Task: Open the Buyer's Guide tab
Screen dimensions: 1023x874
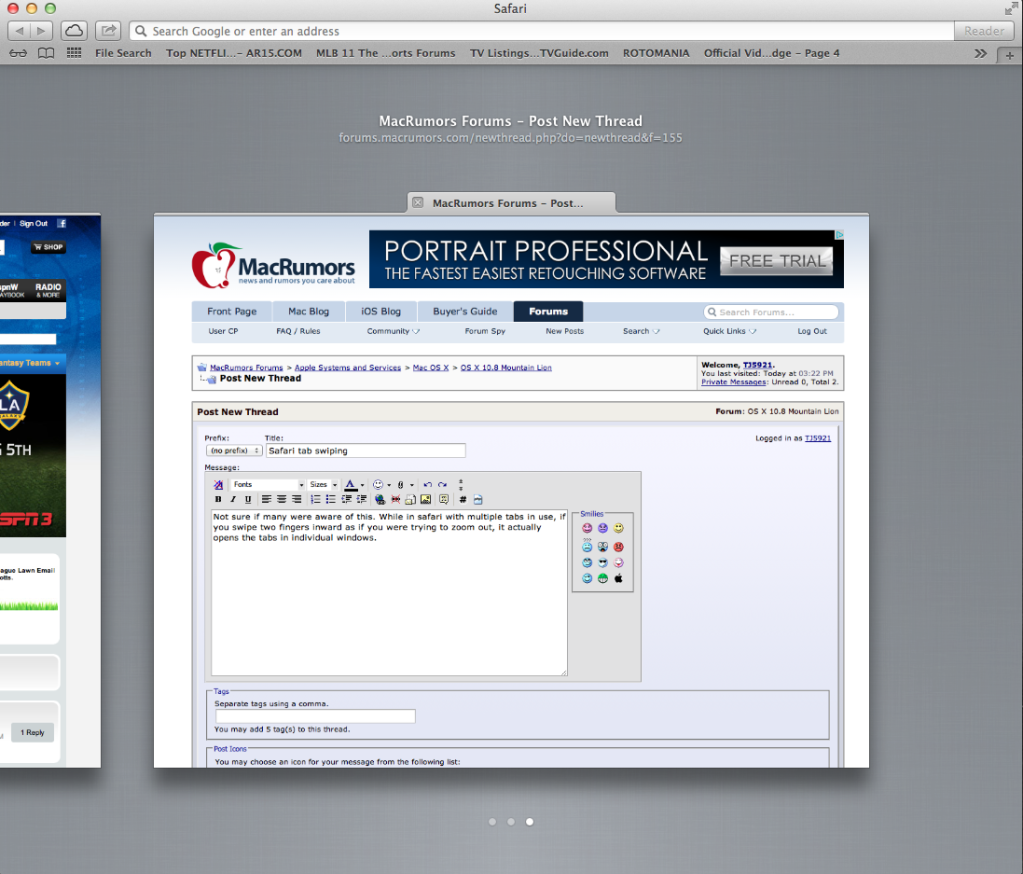Action: (465, 312)
